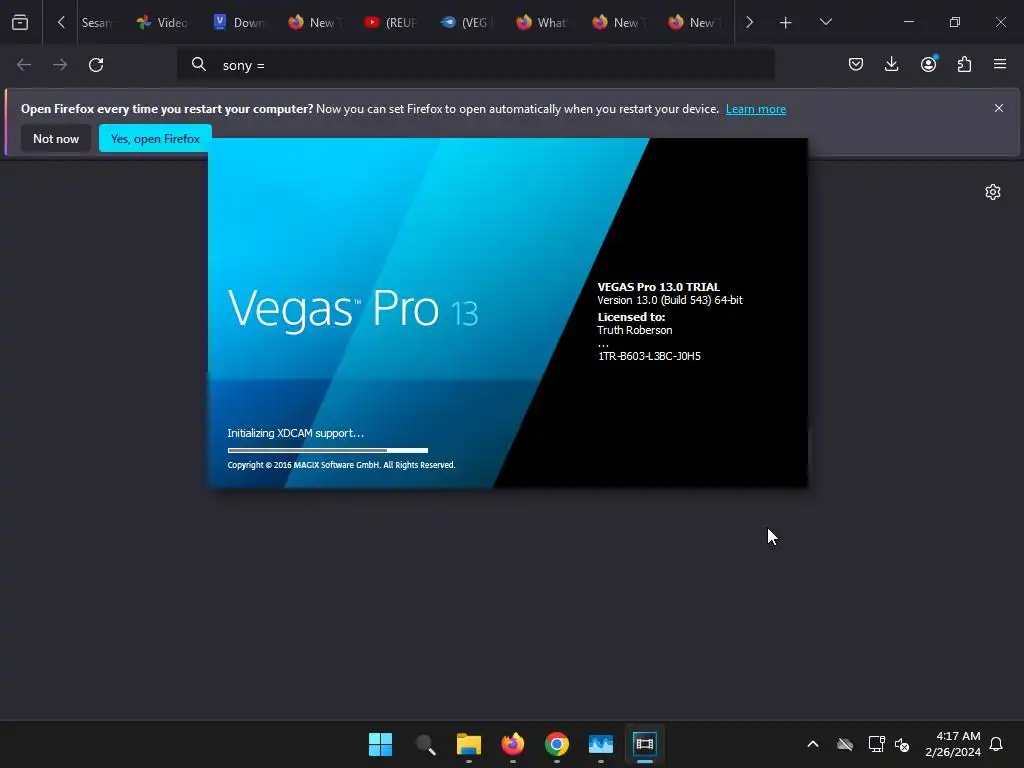Open the Firefox account icon
Image resolution: width=1024 pixels, height=768 pixels.
[x=928, y=64]
